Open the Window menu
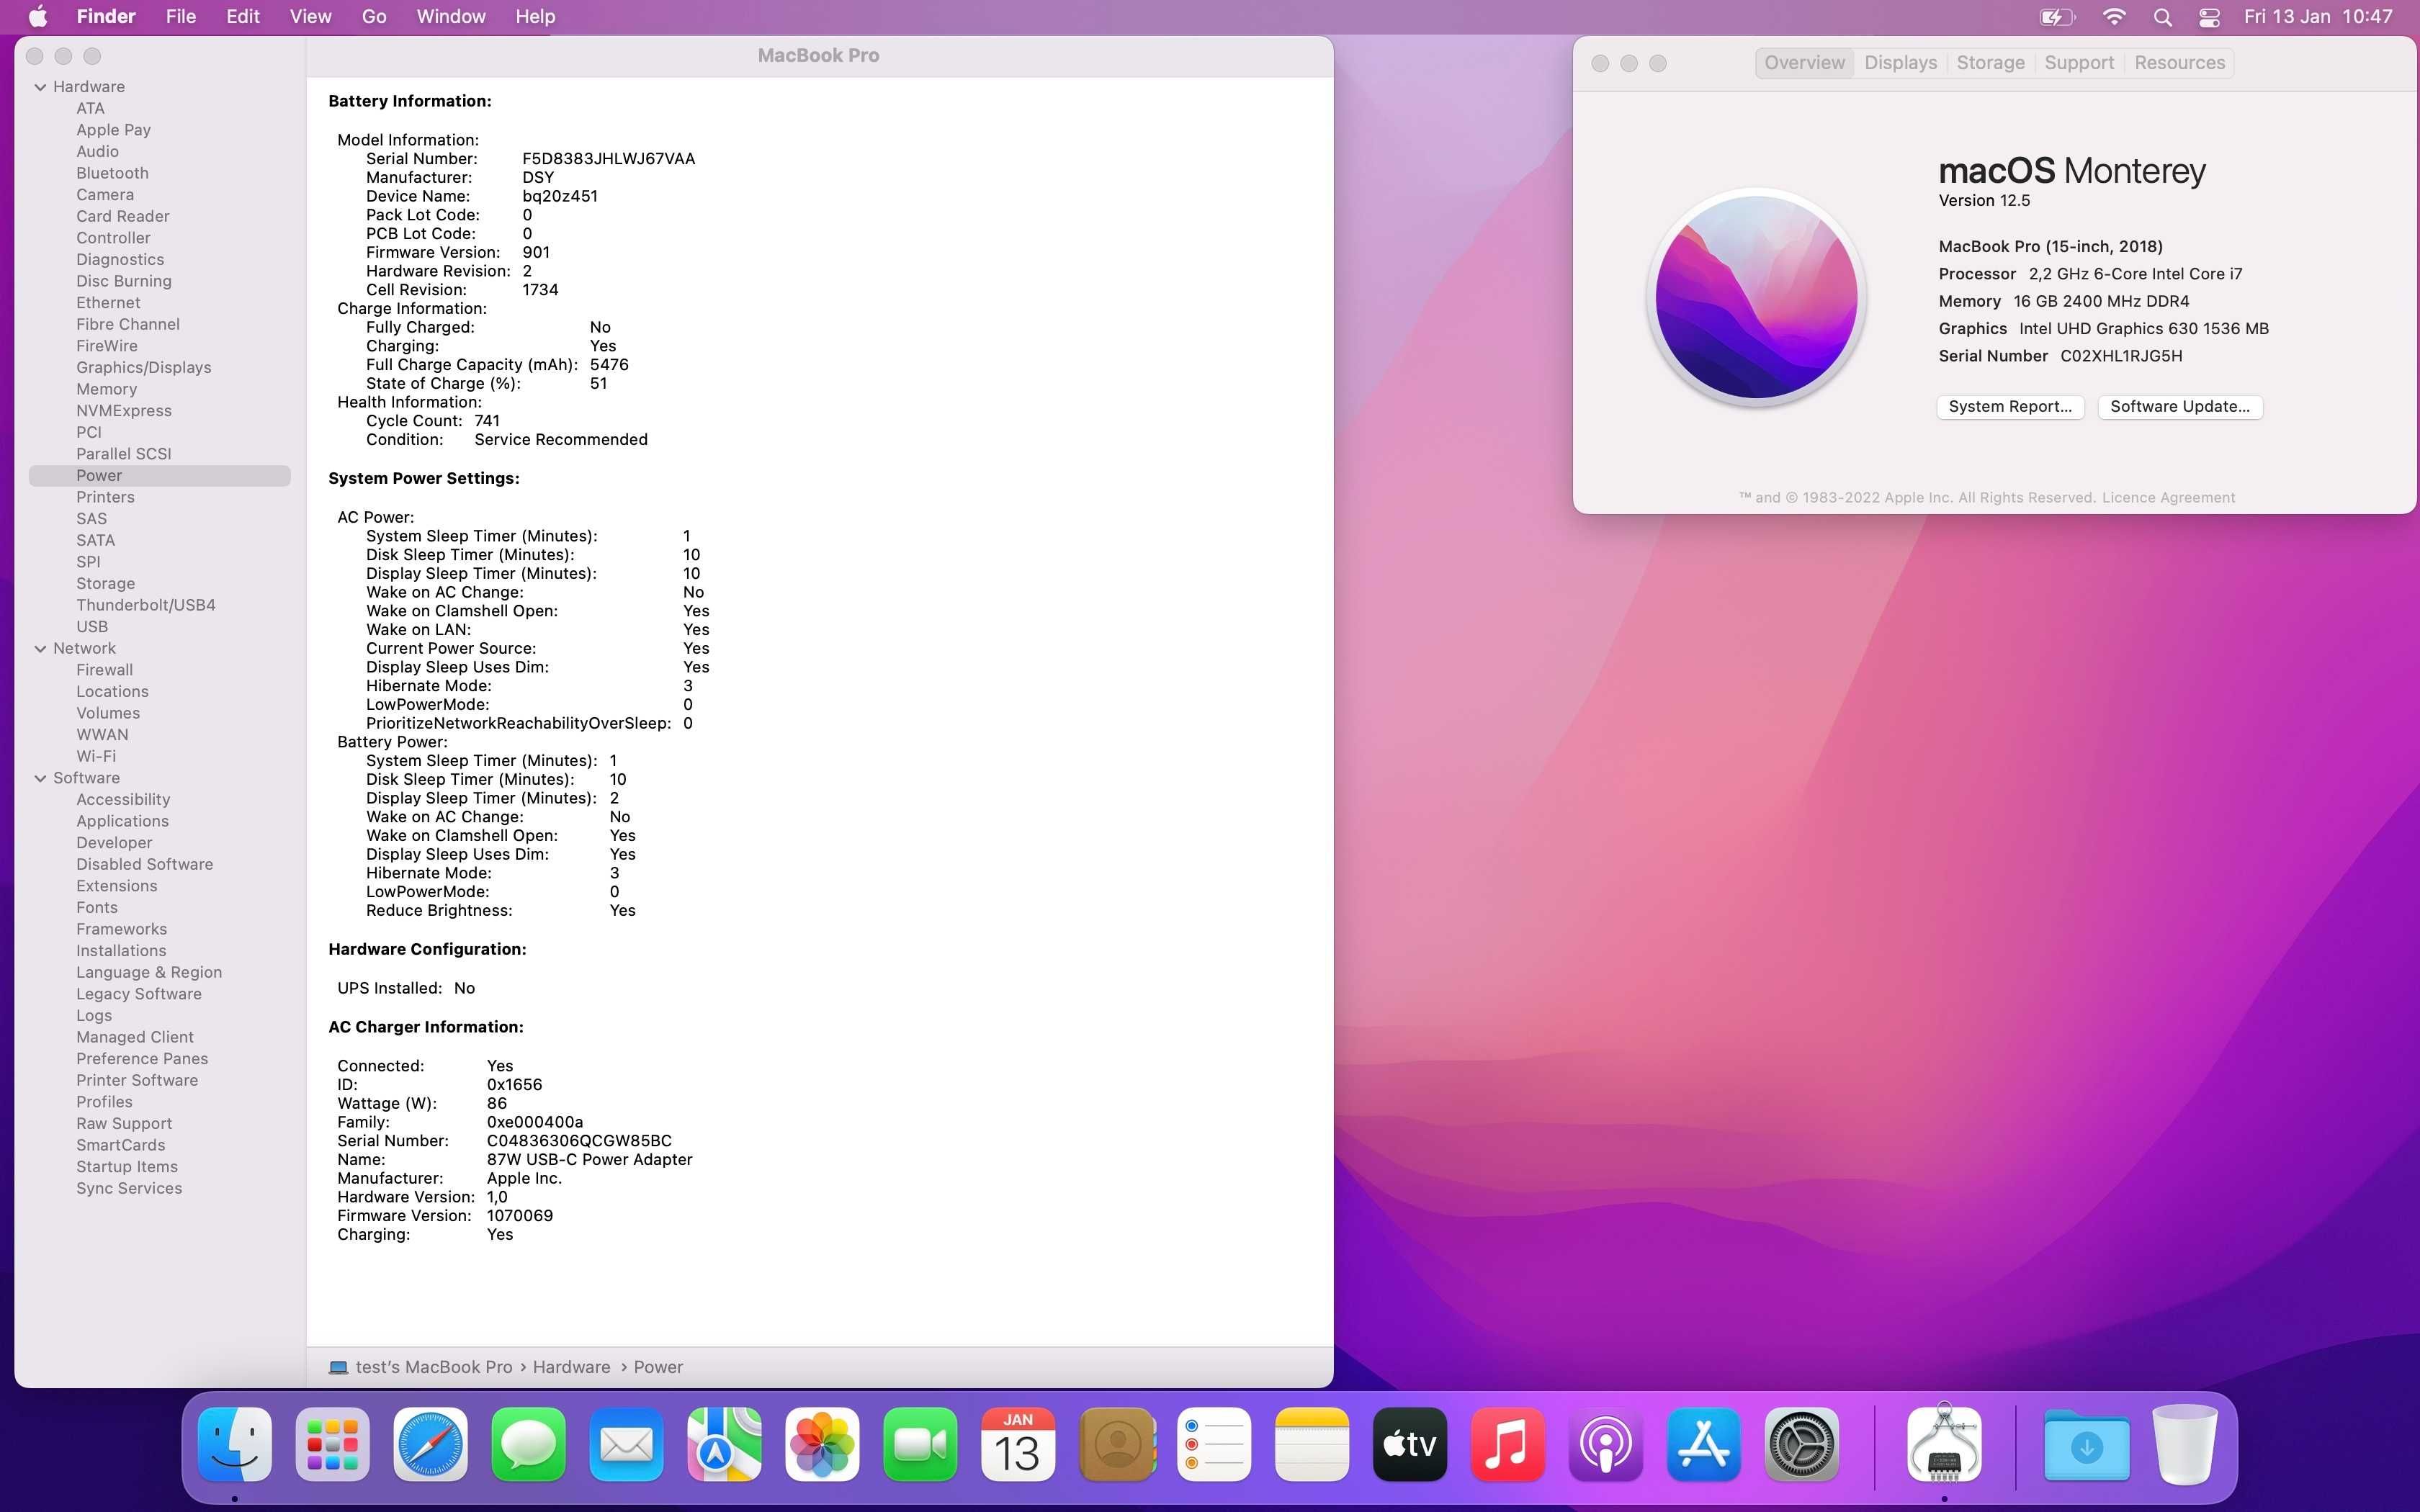Viewport: 2420px width, 1512px height. [x=451, y=16]
